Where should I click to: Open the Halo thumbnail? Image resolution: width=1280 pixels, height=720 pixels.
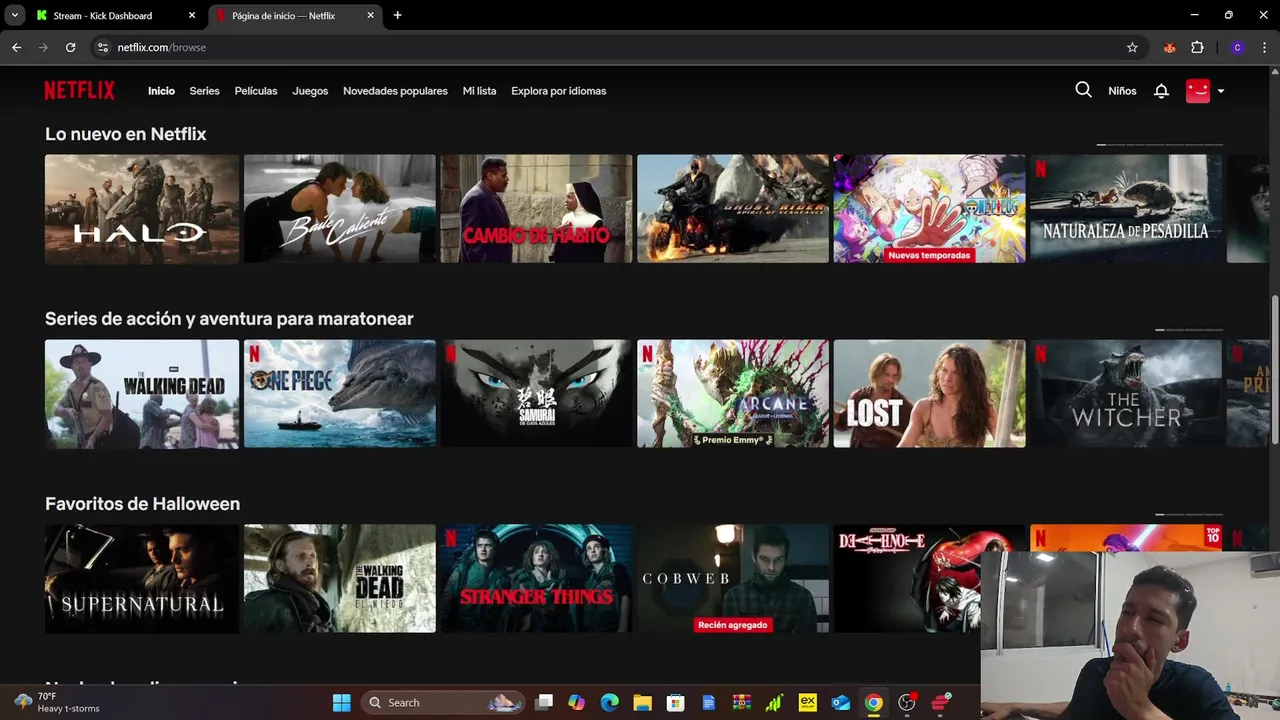click(142, 209)
